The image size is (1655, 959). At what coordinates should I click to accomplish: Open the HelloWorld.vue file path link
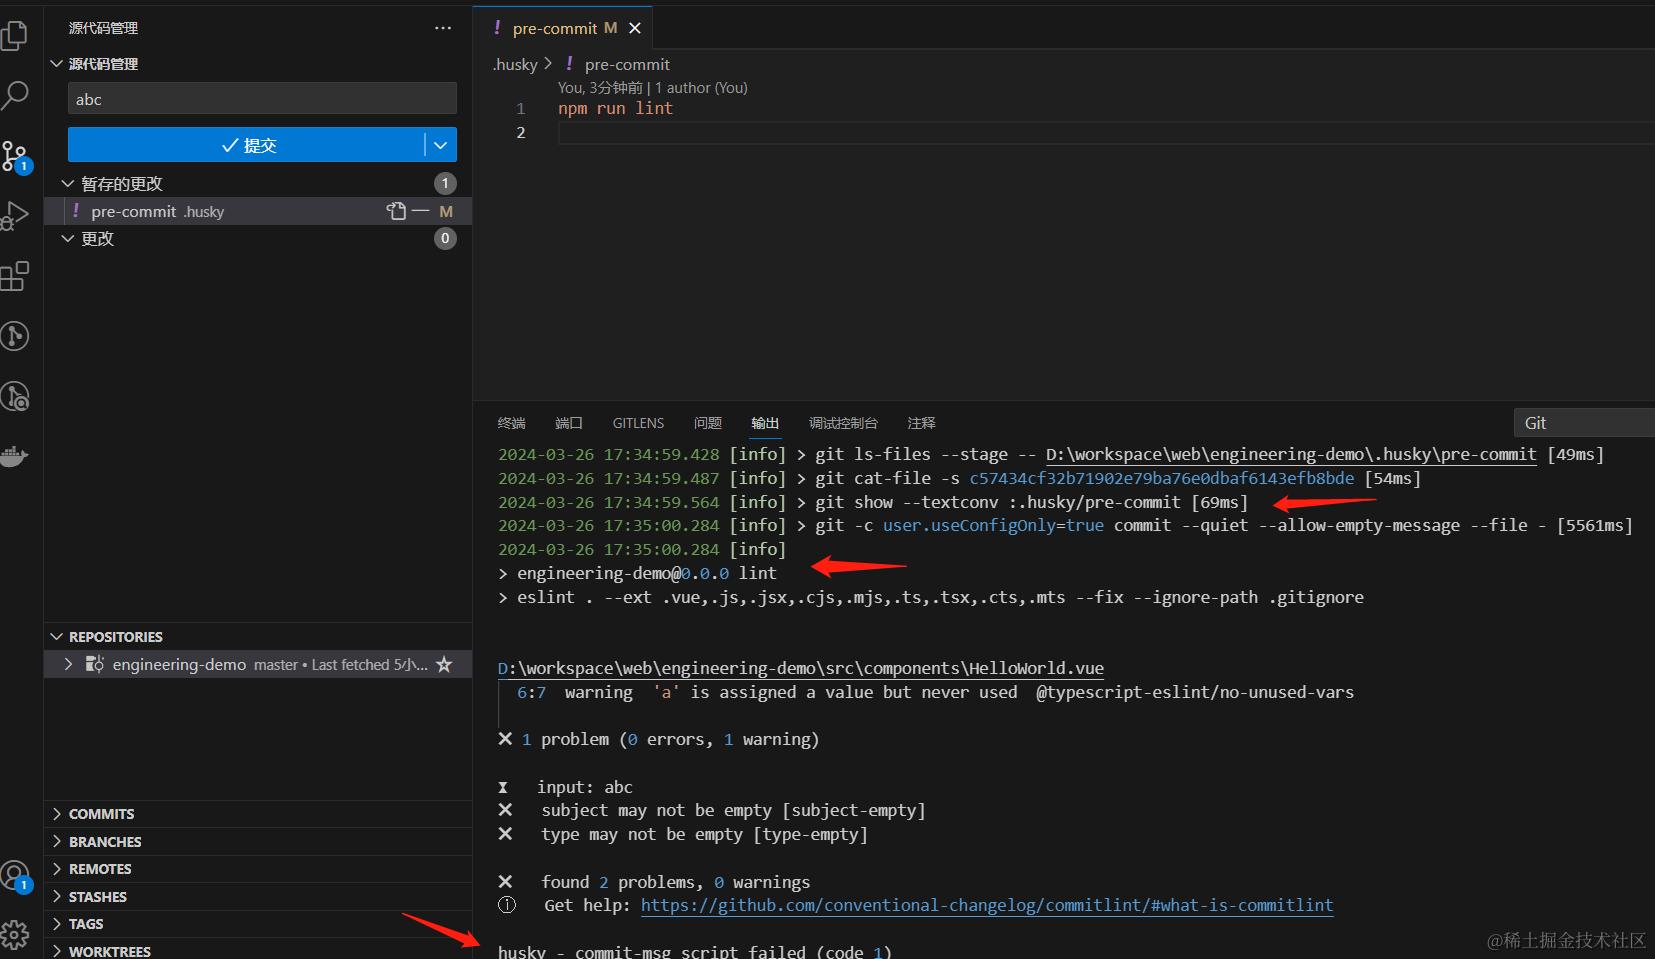pos(801,668)
